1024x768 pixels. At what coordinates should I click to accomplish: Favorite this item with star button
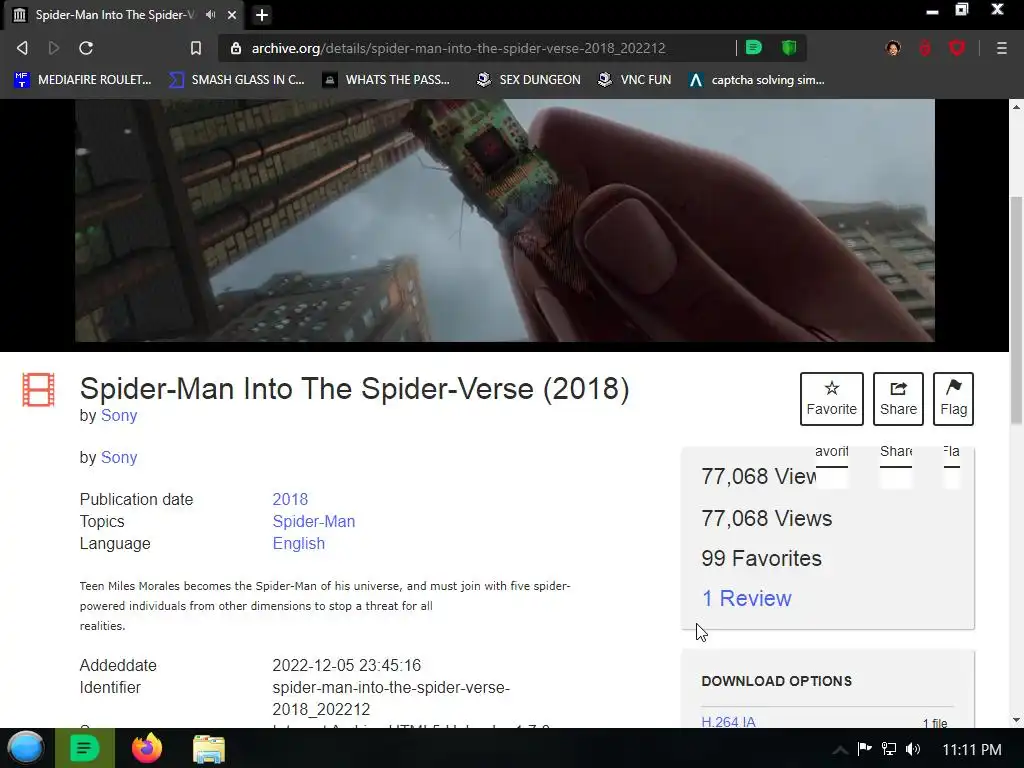tap(831, 398)
